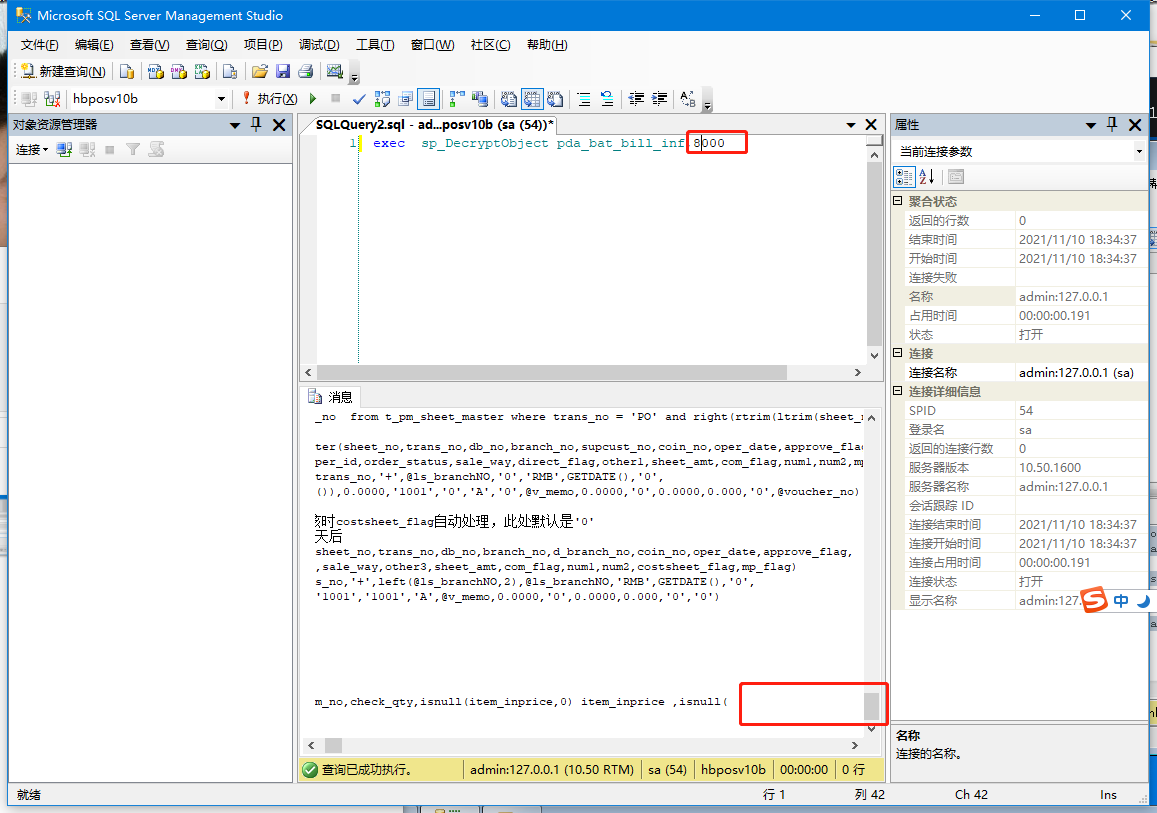
Task: Collapse the 聚合状态 properties section
Action: (x=898, y=202)
